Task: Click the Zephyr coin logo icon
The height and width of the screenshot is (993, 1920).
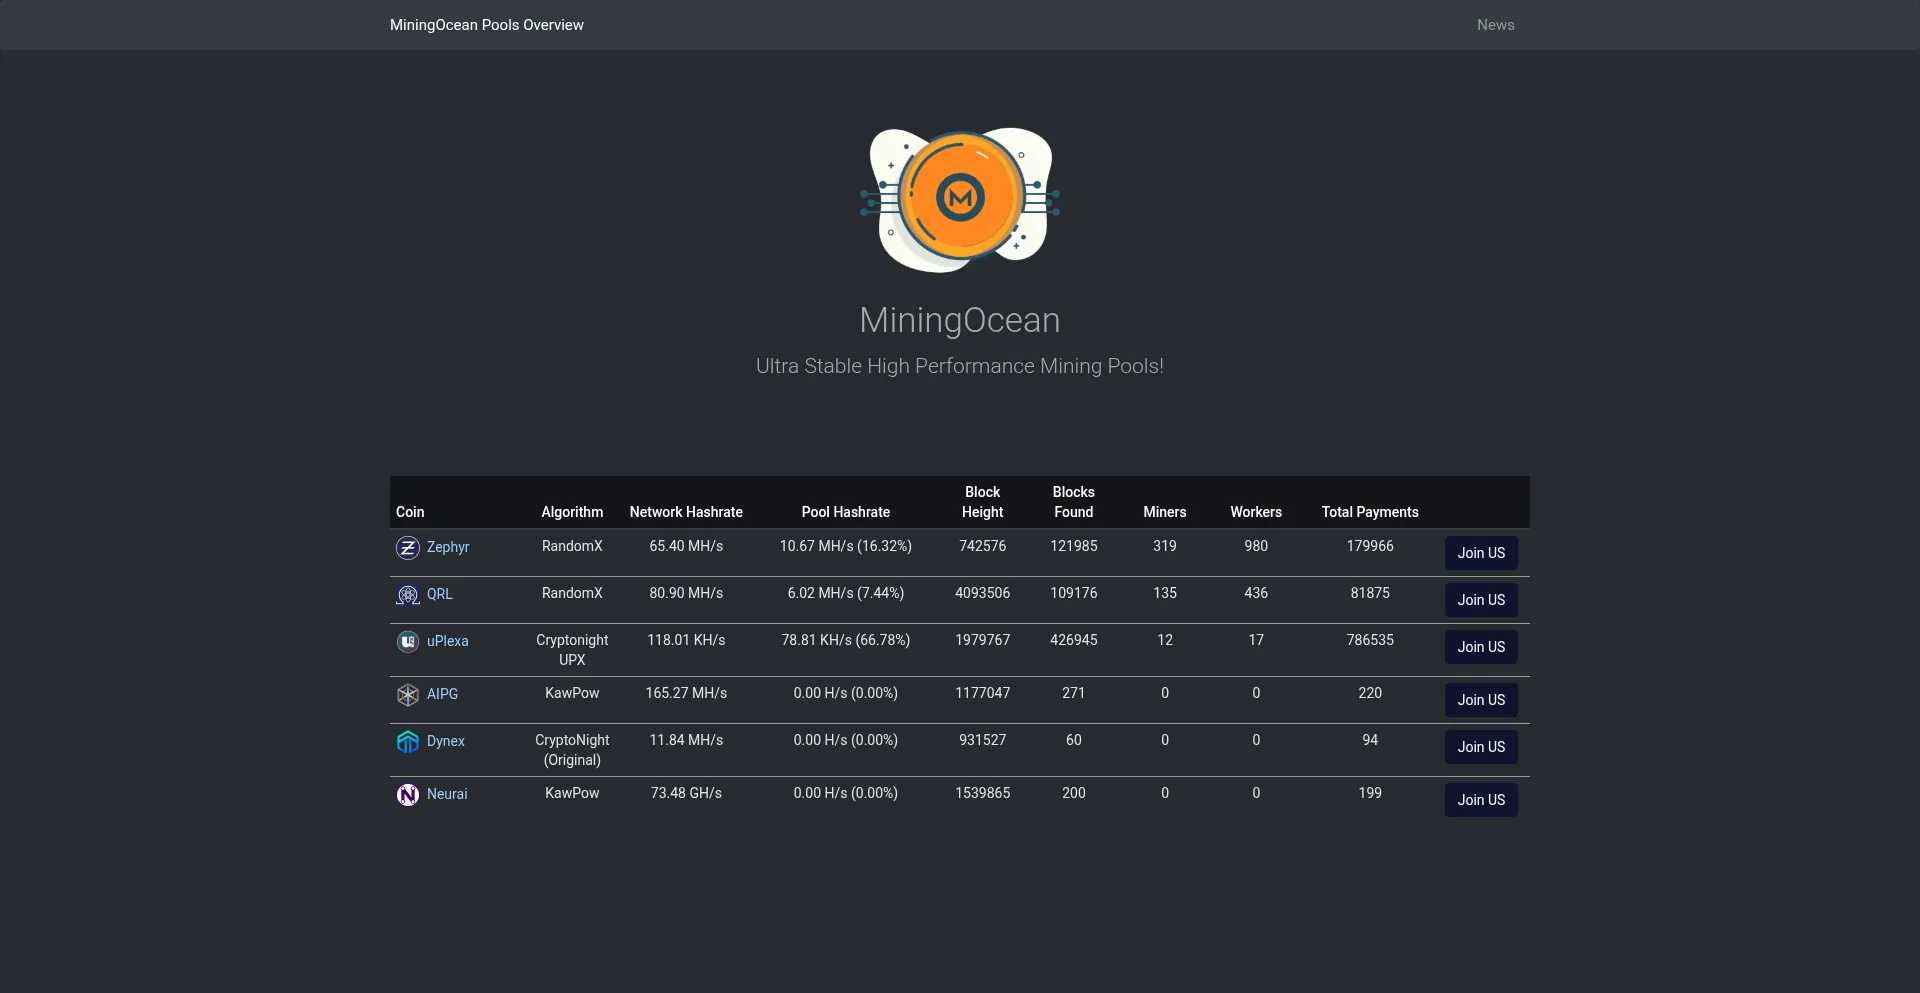Action: [x=408, y=547]
